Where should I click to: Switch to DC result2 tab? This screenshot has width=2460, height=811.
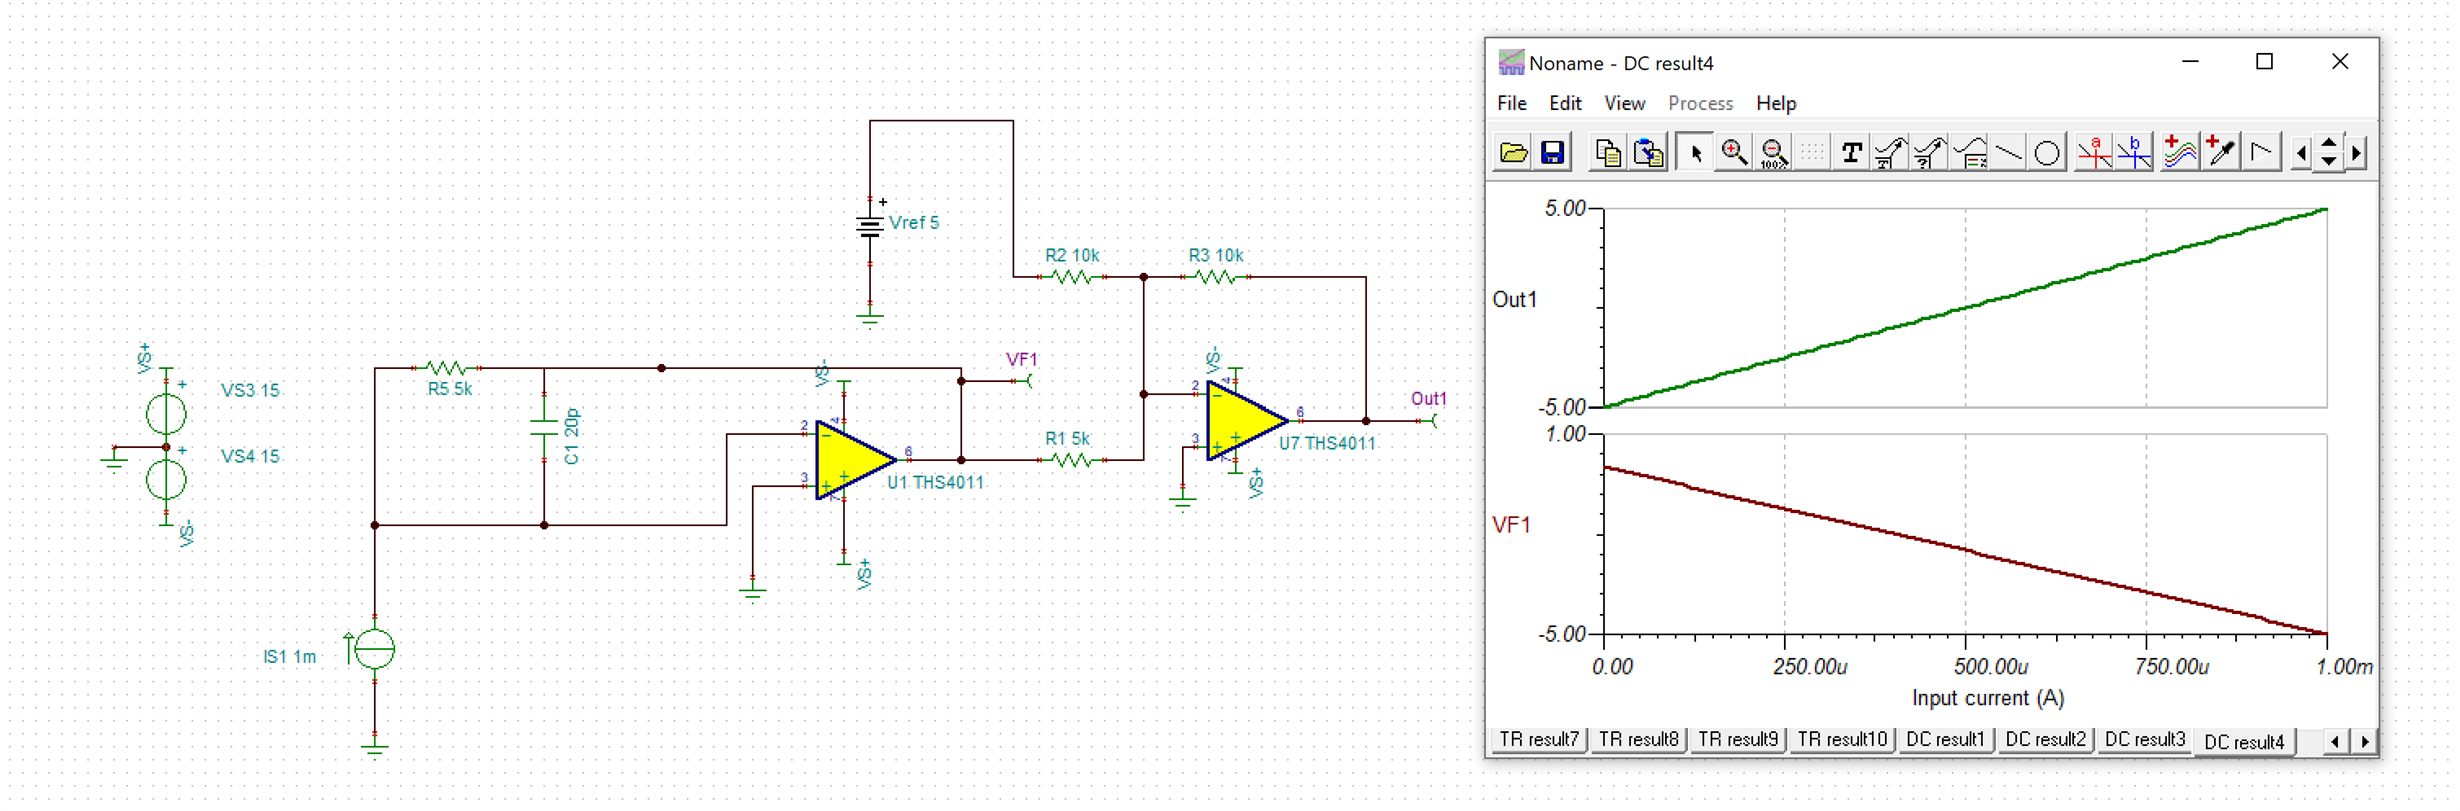point(2045,740)
